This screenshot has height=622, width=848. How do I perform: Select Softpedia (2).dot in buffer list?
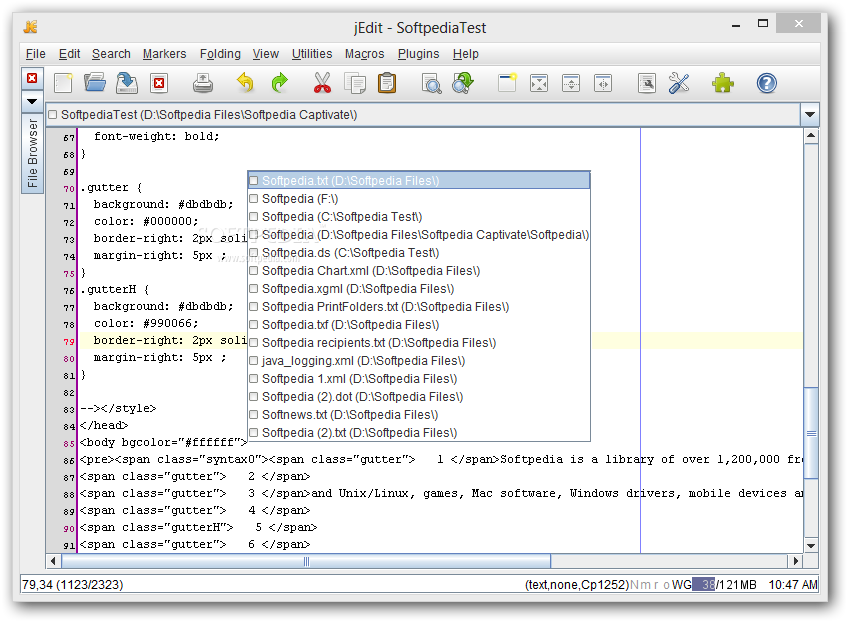tap(419, 396)
